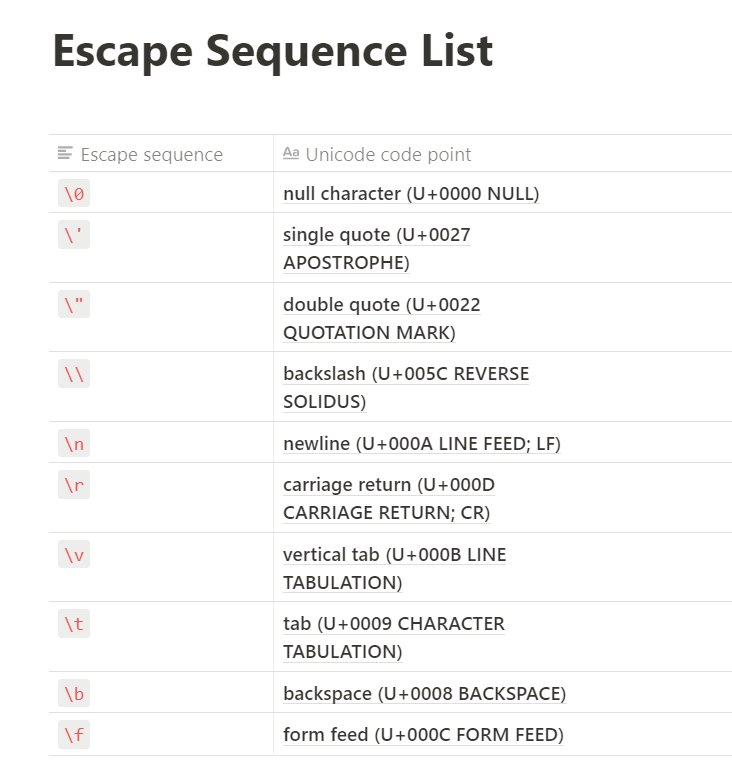The height and width of the screenshot is (780, 732).
Task: Select the \n code tag
Action: click(74, 443)
